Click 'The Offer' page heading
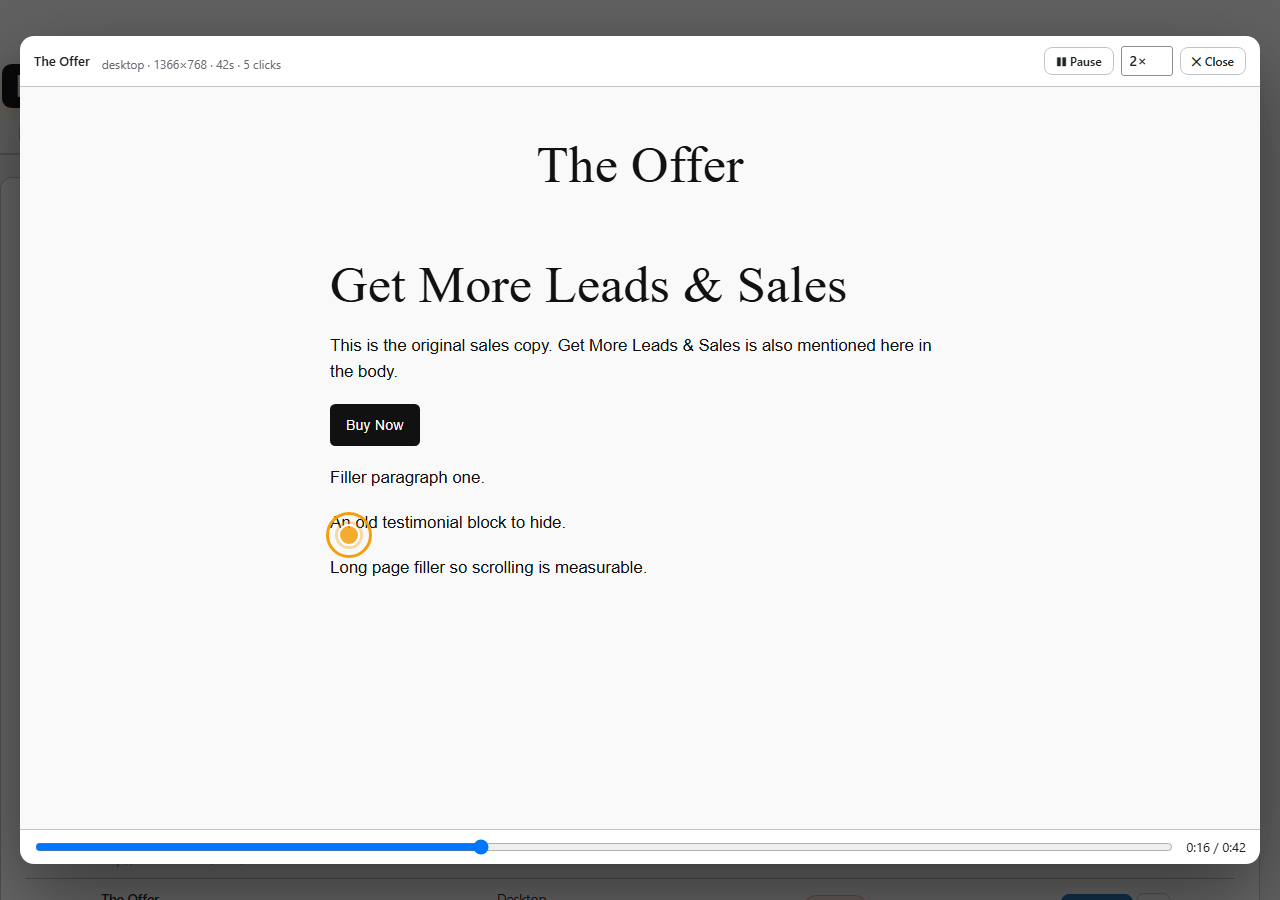The width and height of the screenshot is (1280, 900). (640, 165)
